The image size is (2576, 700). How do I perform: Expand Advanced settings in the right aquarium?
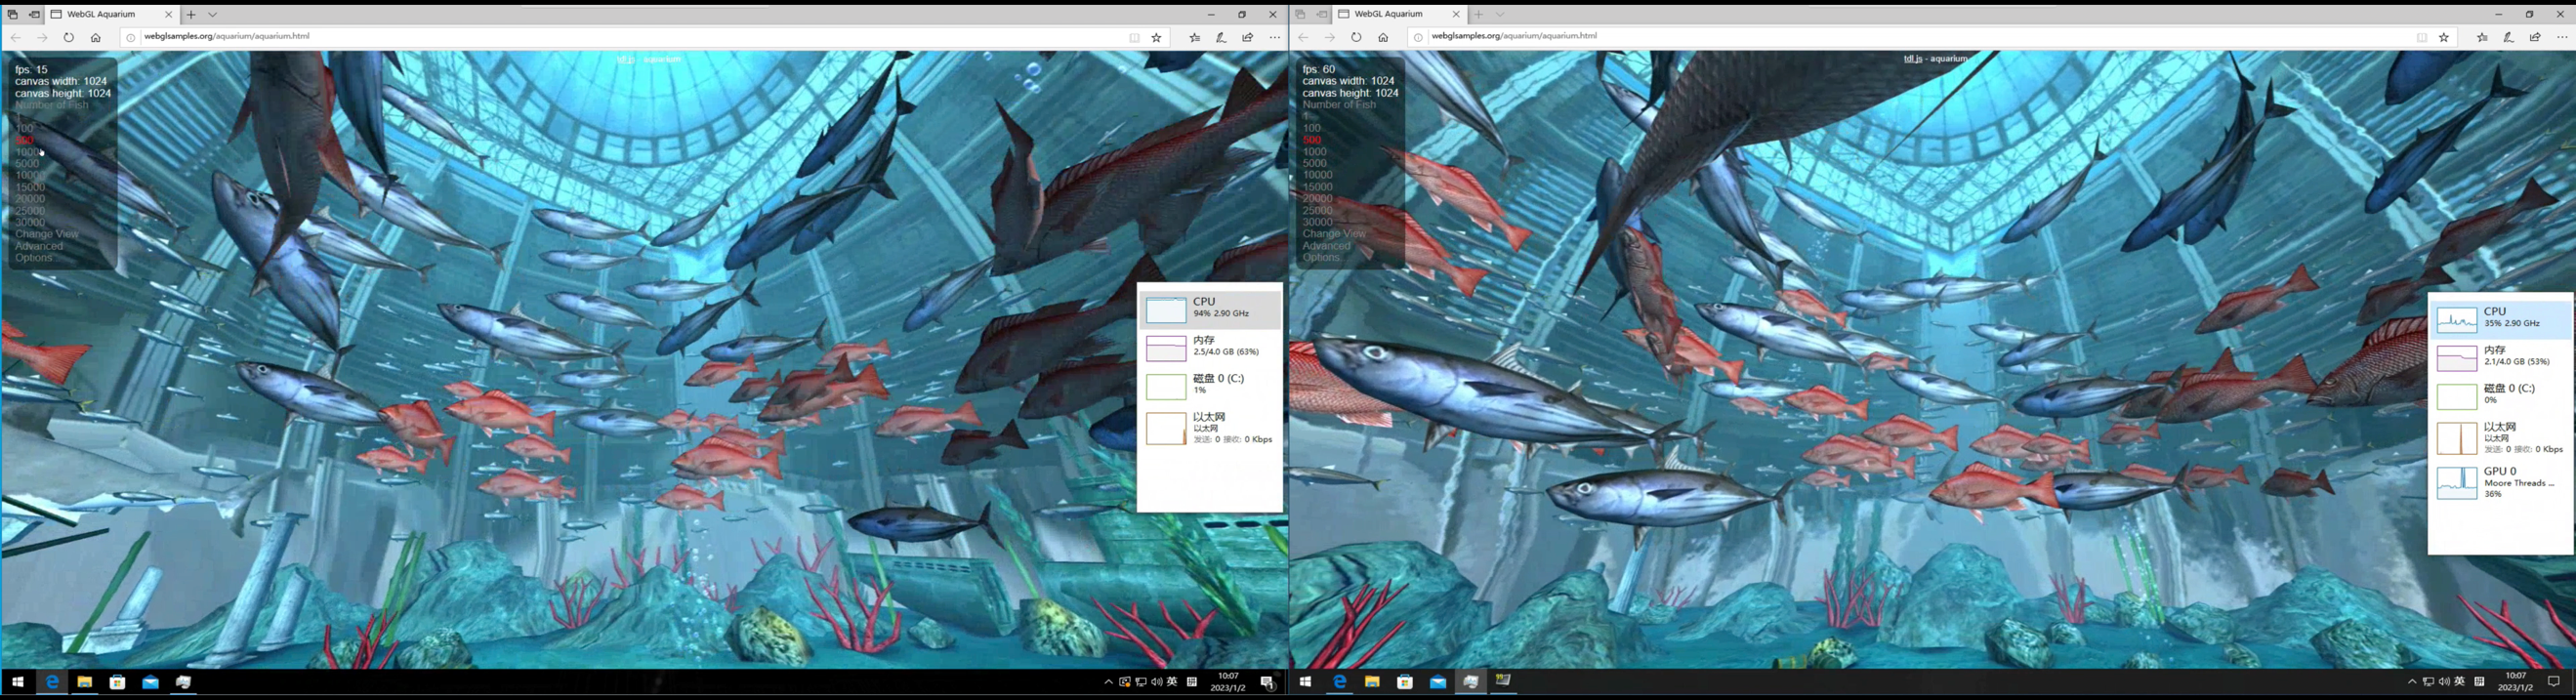click(1326, 246)
